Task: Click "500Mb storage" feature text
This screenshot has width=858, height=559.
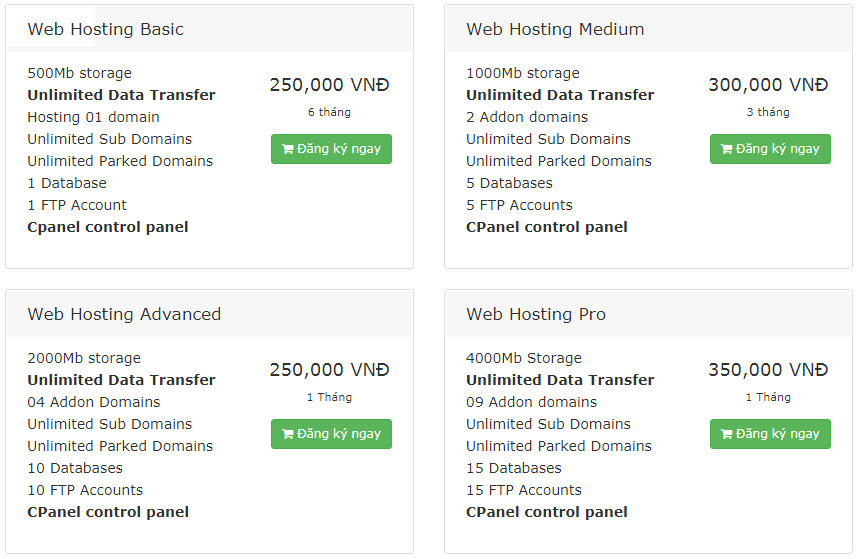Action: [79, 73]
